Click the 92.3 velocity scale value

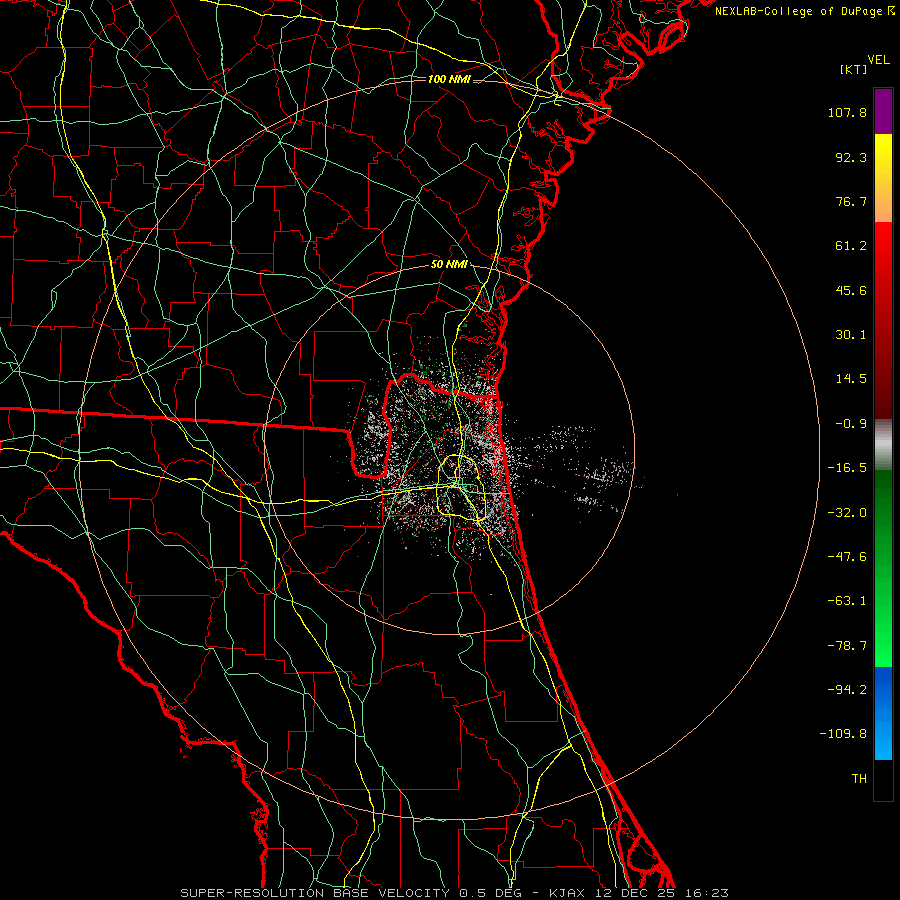(851, 157)
